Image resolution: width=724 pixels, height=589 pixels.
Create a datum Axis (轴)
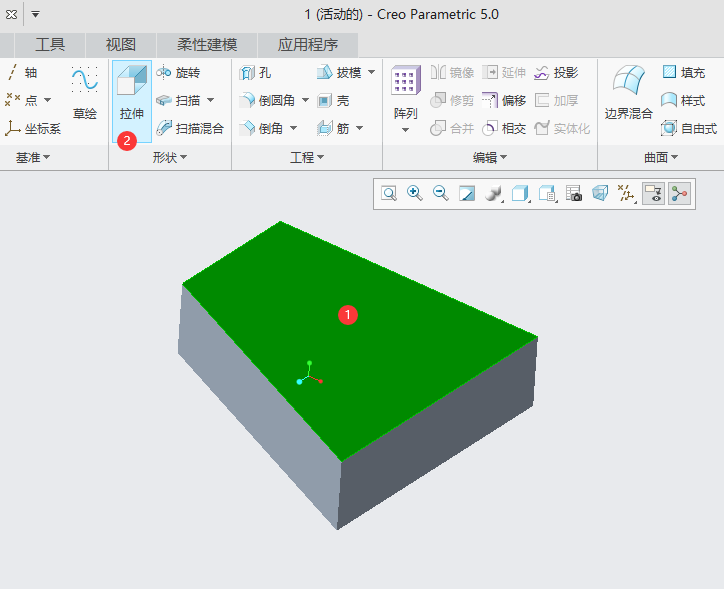pyautogui.click(x=22, y=72)
